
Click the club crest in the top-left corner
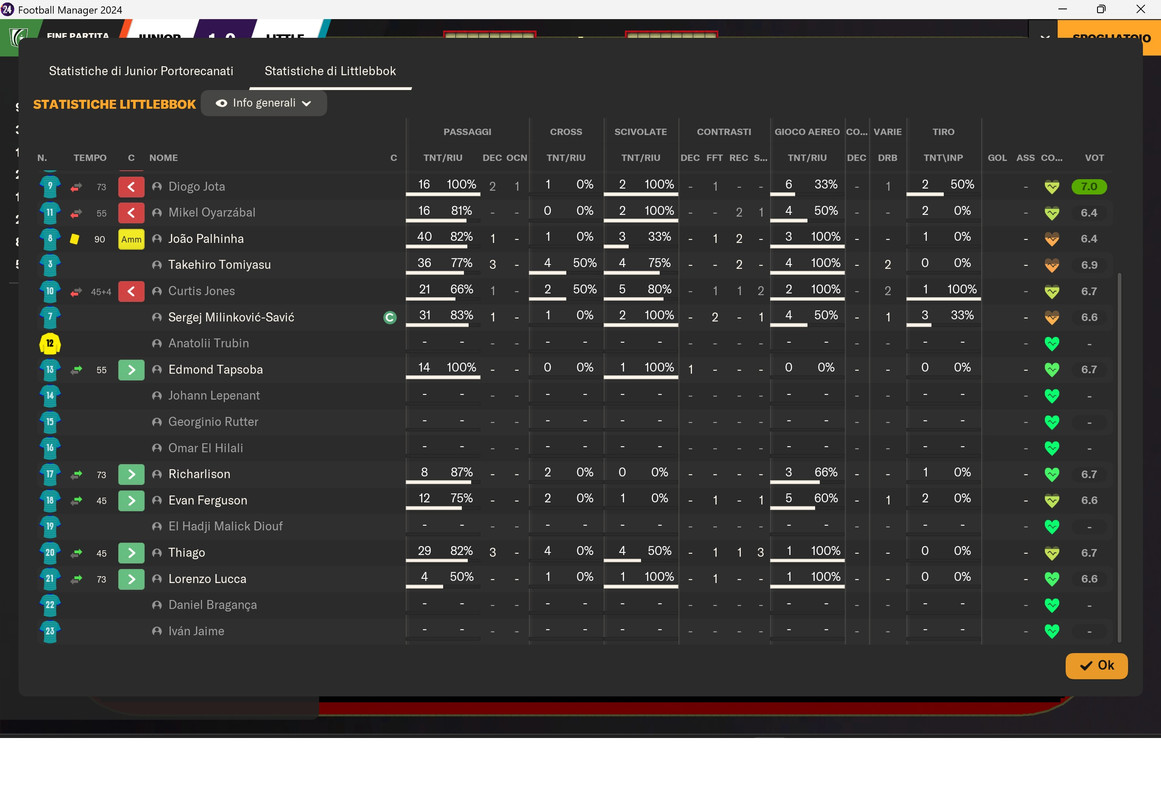tap(18, 36)
